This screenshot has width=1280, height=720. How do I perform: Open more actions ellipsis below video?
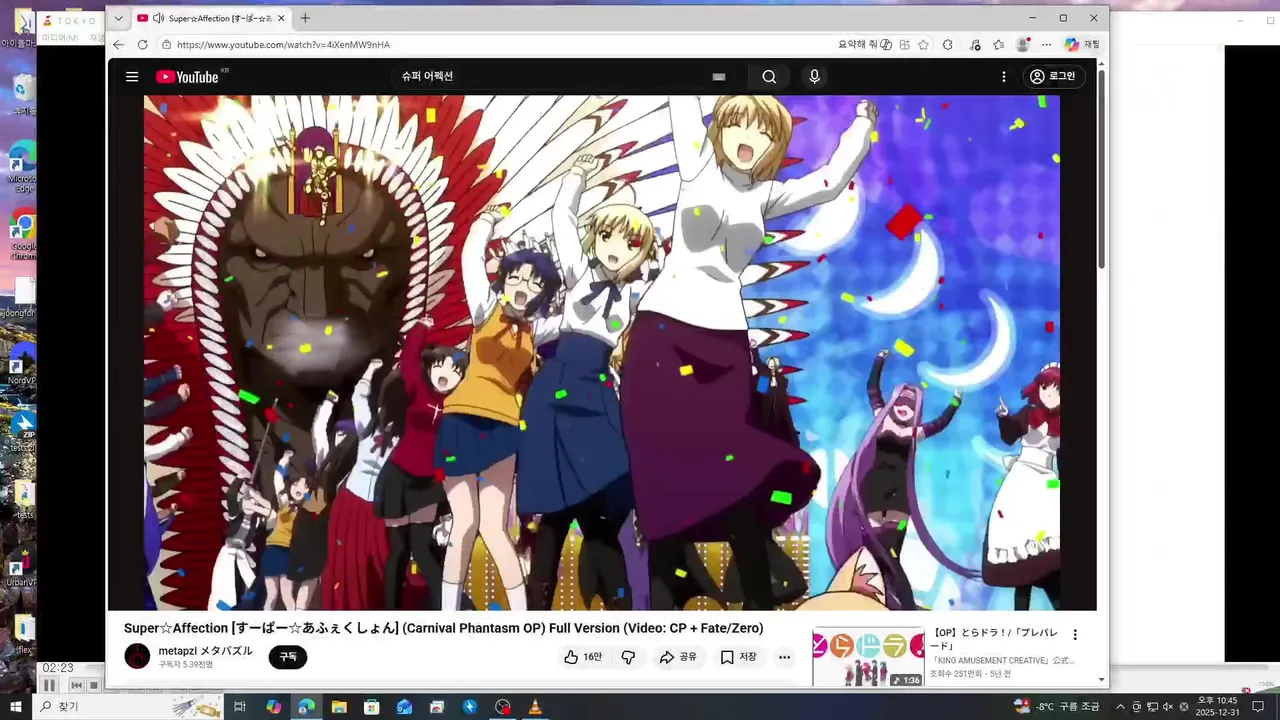(785, 657)
